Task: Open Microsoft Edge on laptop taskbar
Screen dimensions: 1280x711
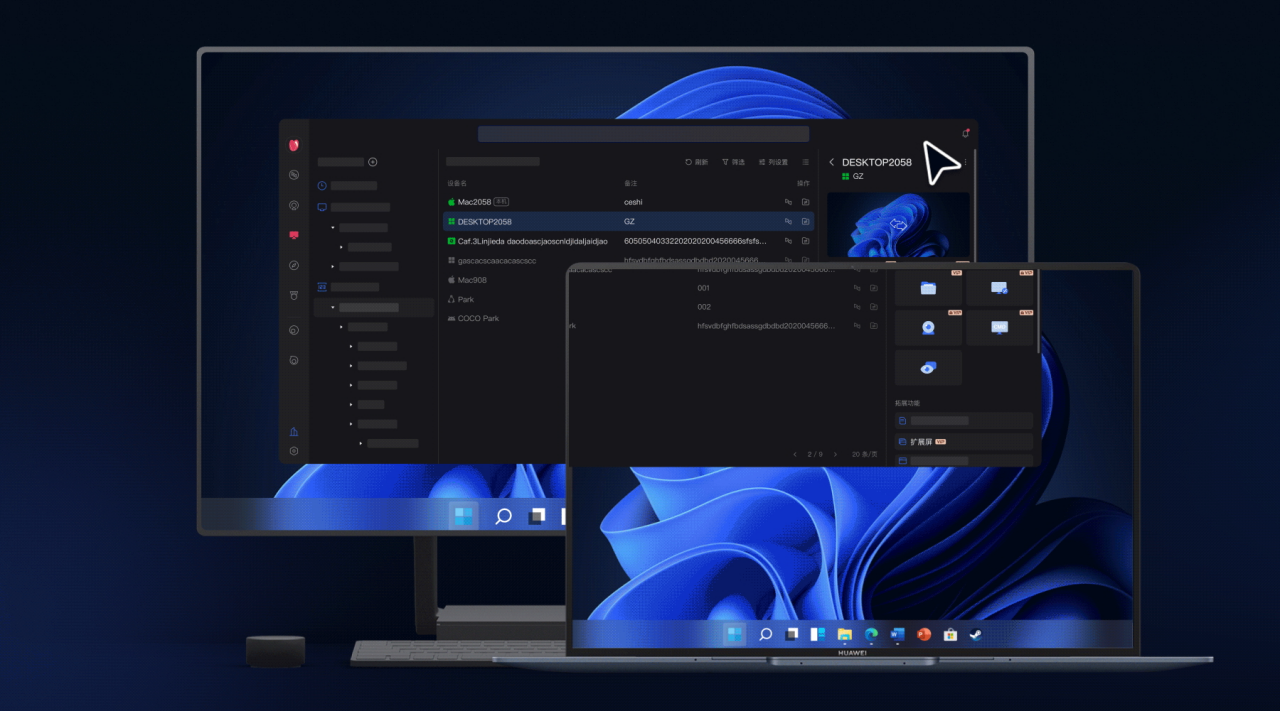Action: [x=871, y=634]
